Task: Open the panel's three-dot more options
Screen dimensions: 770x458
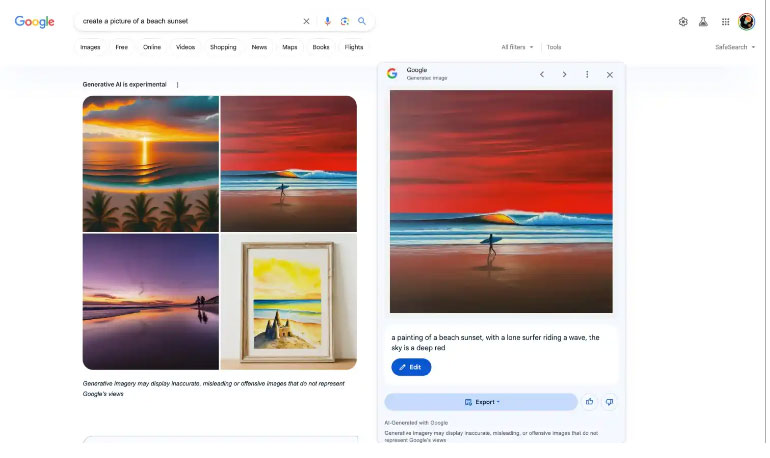Action: pyautogui.click(x=587, y=74)
